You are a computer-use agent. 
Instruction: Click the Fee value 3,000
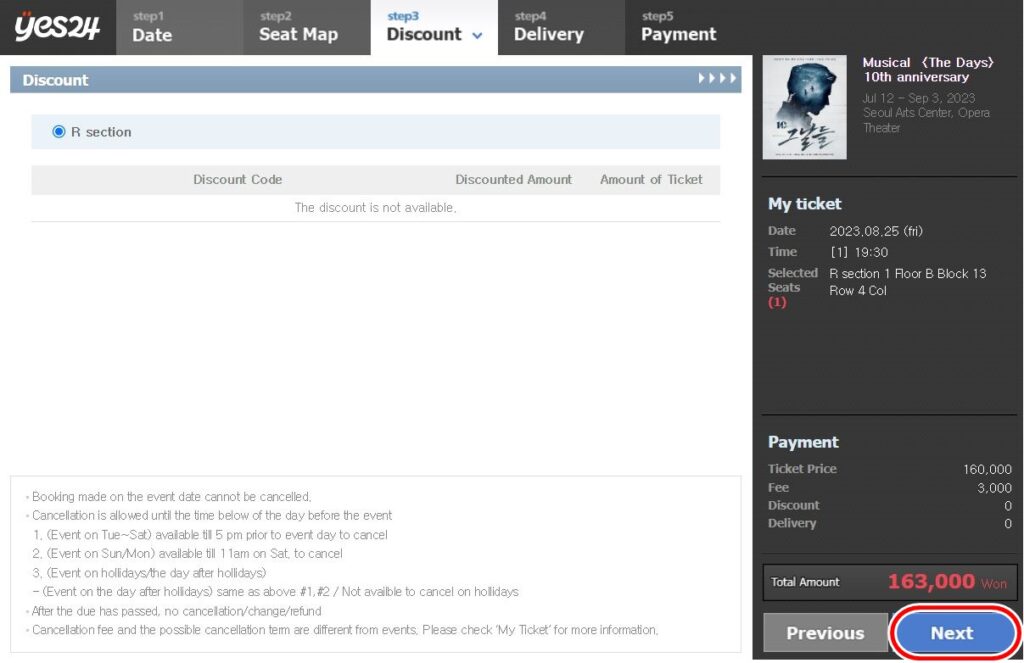pyautogui.click(x=994, y=488)
